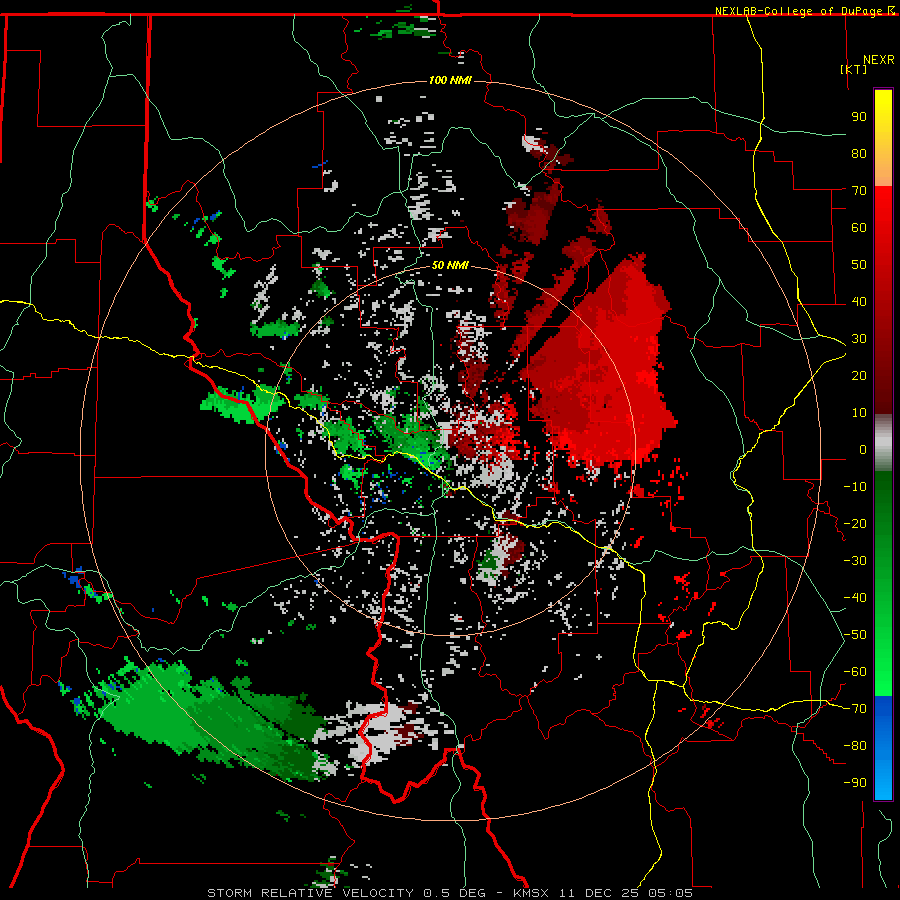This screenshot has height=900, width=900.
Task: Click the -90 value on velocity scale
Action: click(855, 783)
